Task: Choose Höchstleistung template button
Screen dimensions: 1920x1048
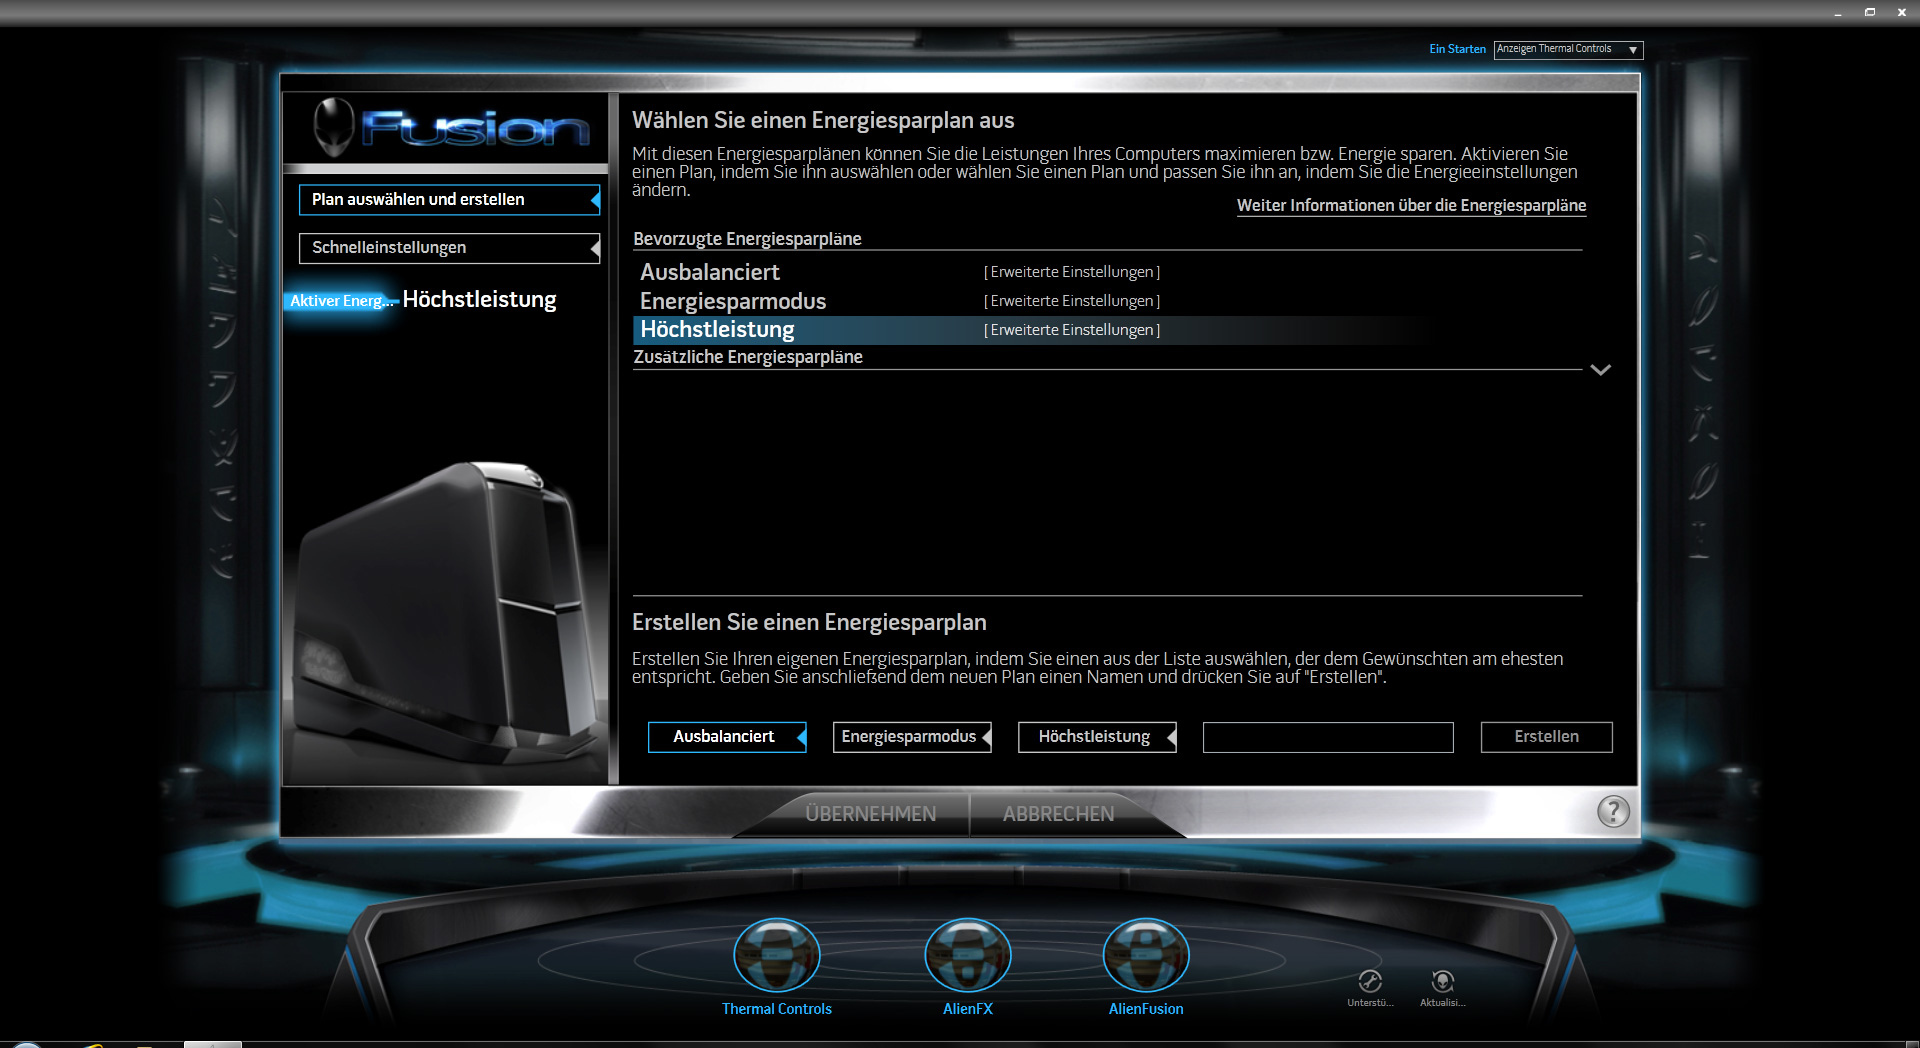Action: coord(1097,737)
